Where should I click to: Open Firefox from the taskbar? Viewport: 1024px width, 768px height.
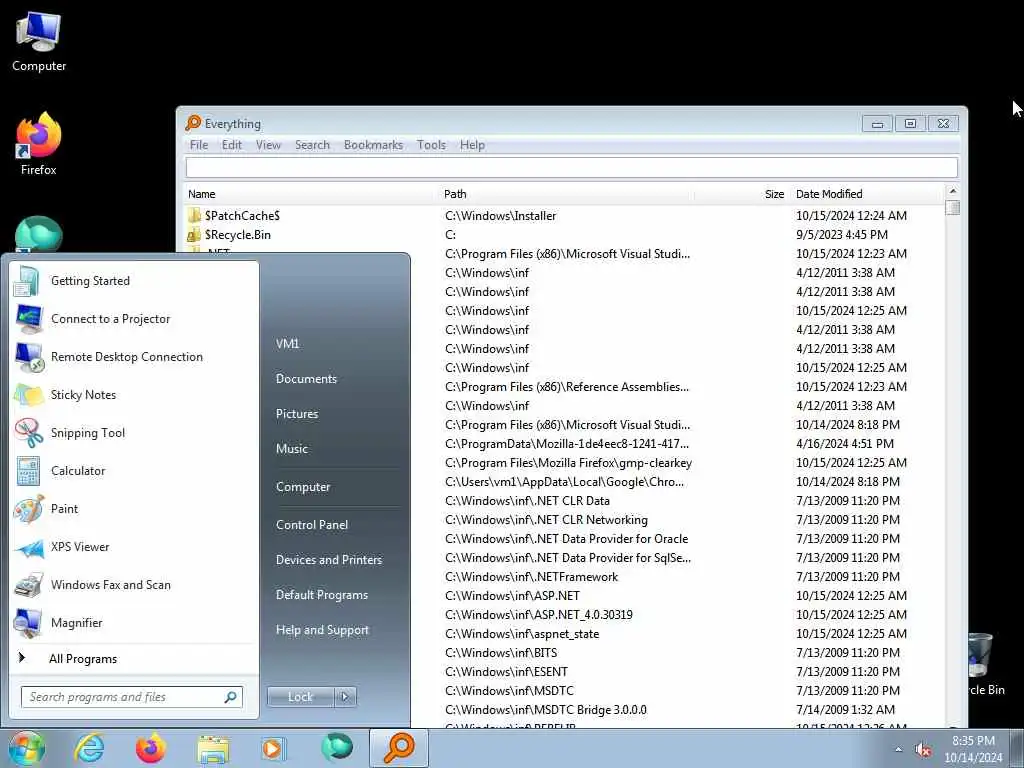[x=150, y=748]
